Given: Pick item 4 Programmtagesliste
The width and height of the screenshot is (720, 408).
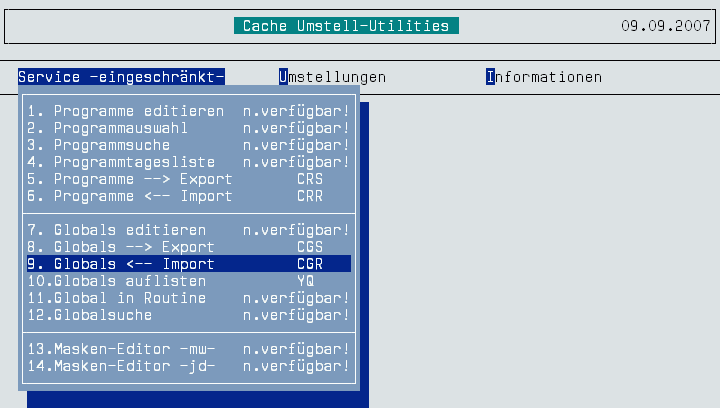Looking at the screenshot, I should tap(189, 162).
